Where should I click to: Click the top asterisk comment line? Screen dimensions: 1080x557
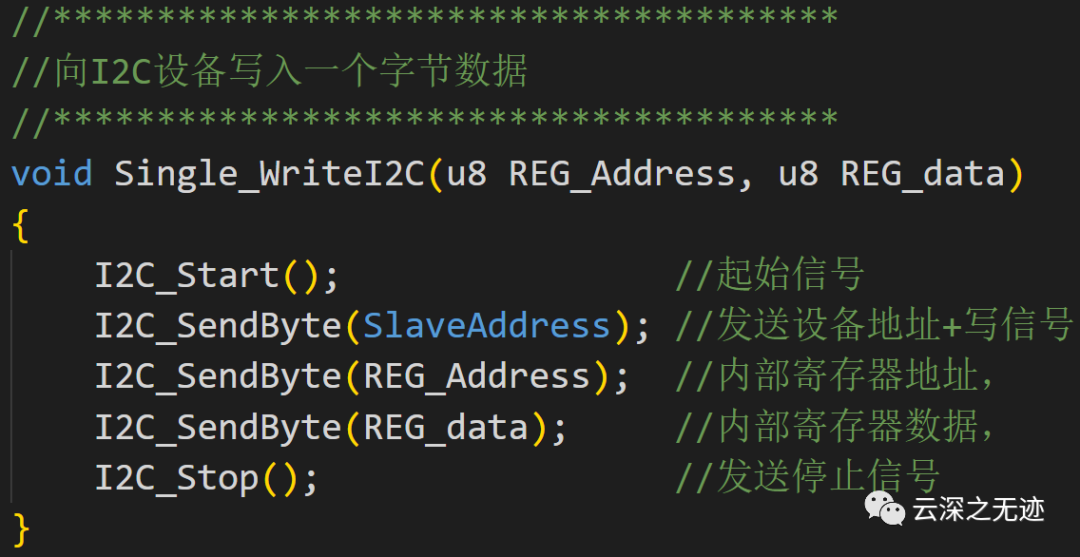click(x=425, y=20)
